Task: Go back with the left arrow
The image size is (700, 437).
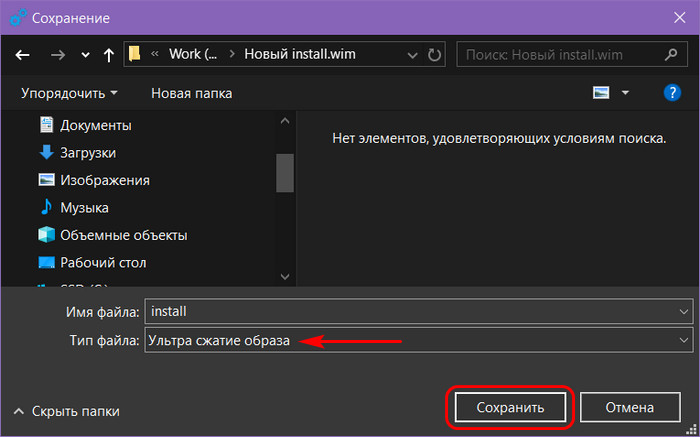Action: tap(22, 55)
